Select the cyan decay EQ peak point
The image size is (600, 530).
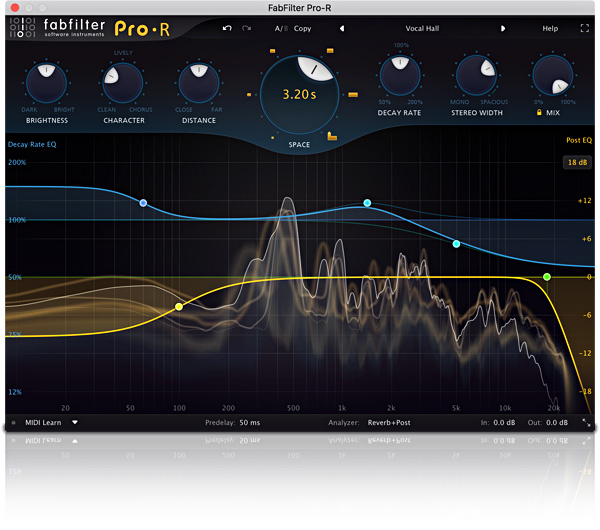coord(367,203)
